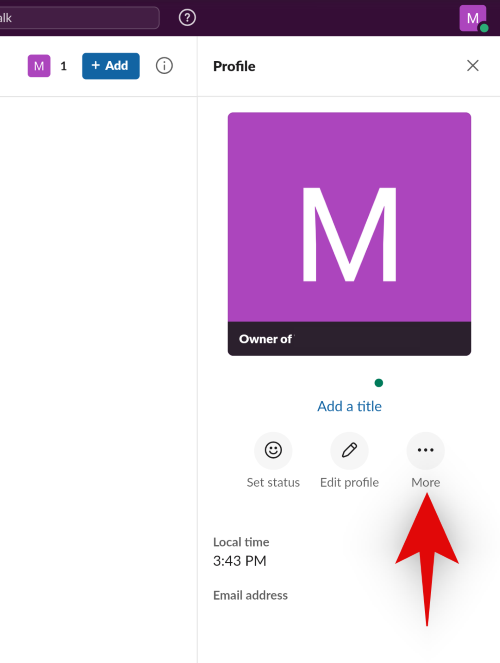Viewport: 500px width, 663px height.
Task: Click the Add people button
Action: 111,66
